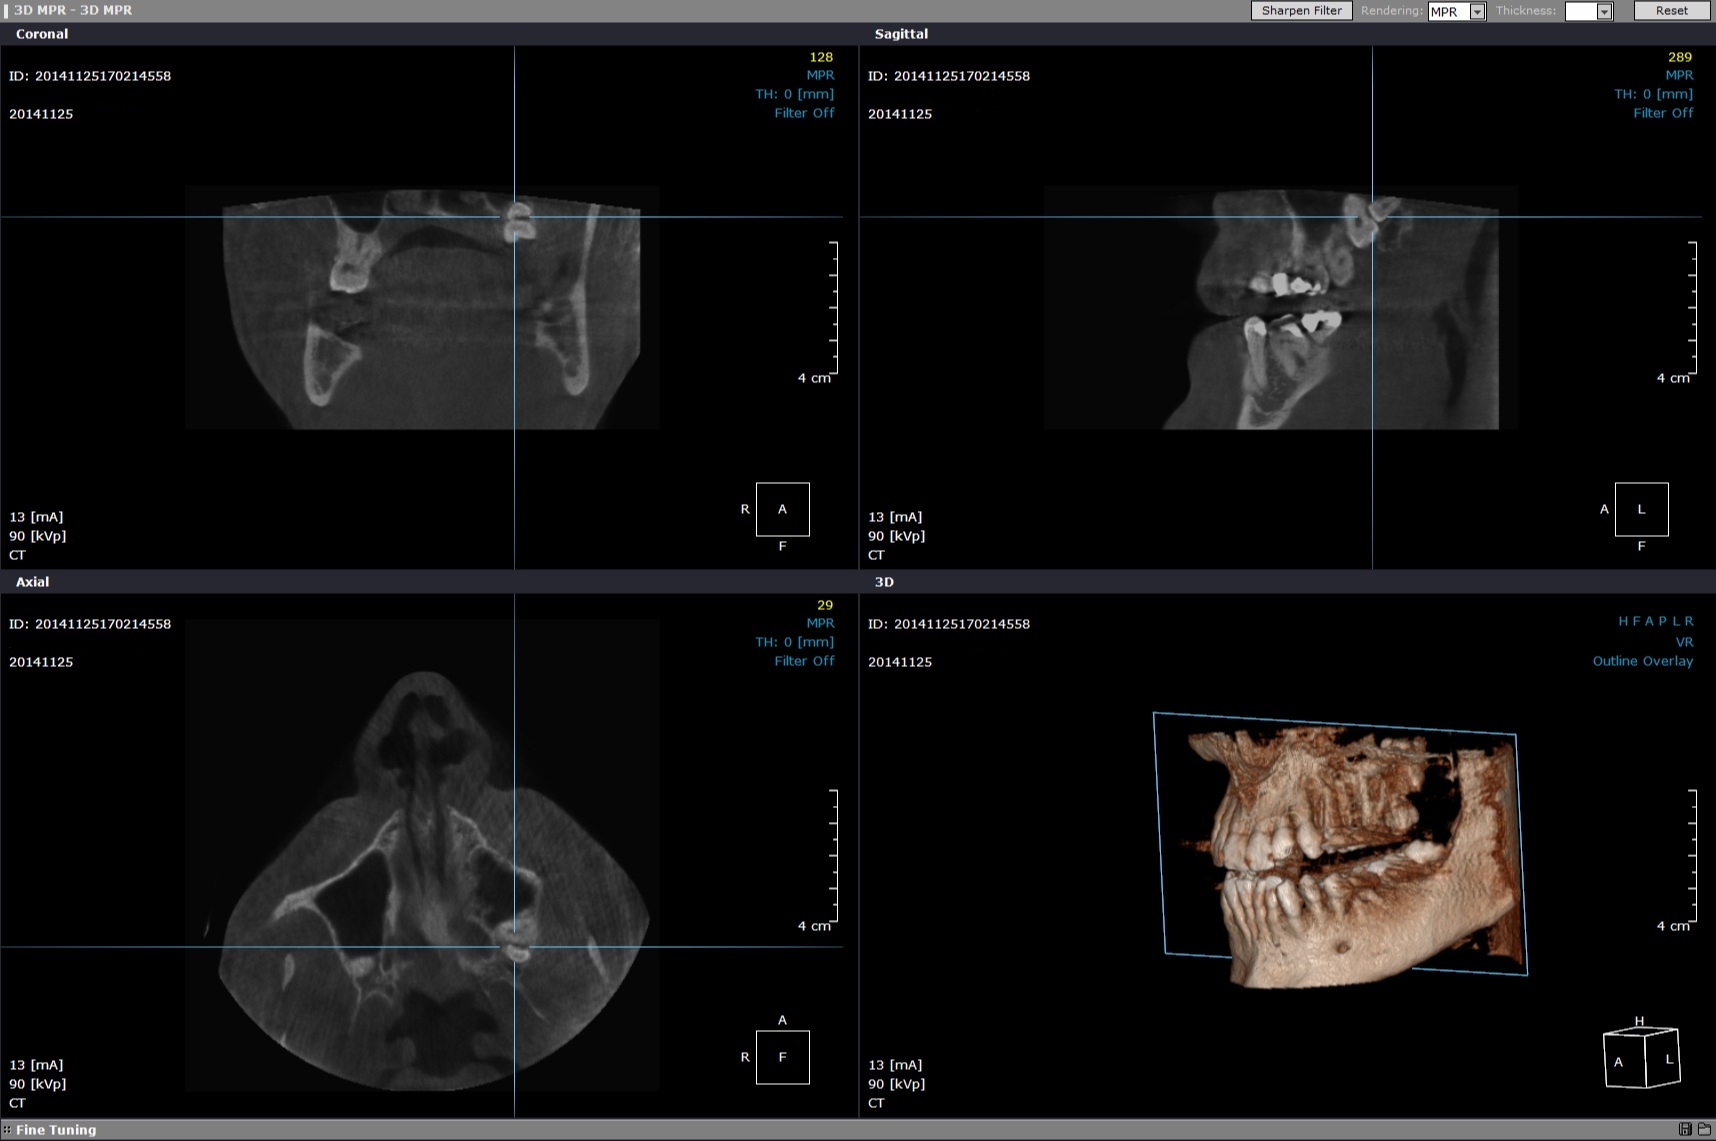The height and width of the screenshot is (1141, 1716).
Task: Click the axial view orientation box
Action: click(782, 1057)
